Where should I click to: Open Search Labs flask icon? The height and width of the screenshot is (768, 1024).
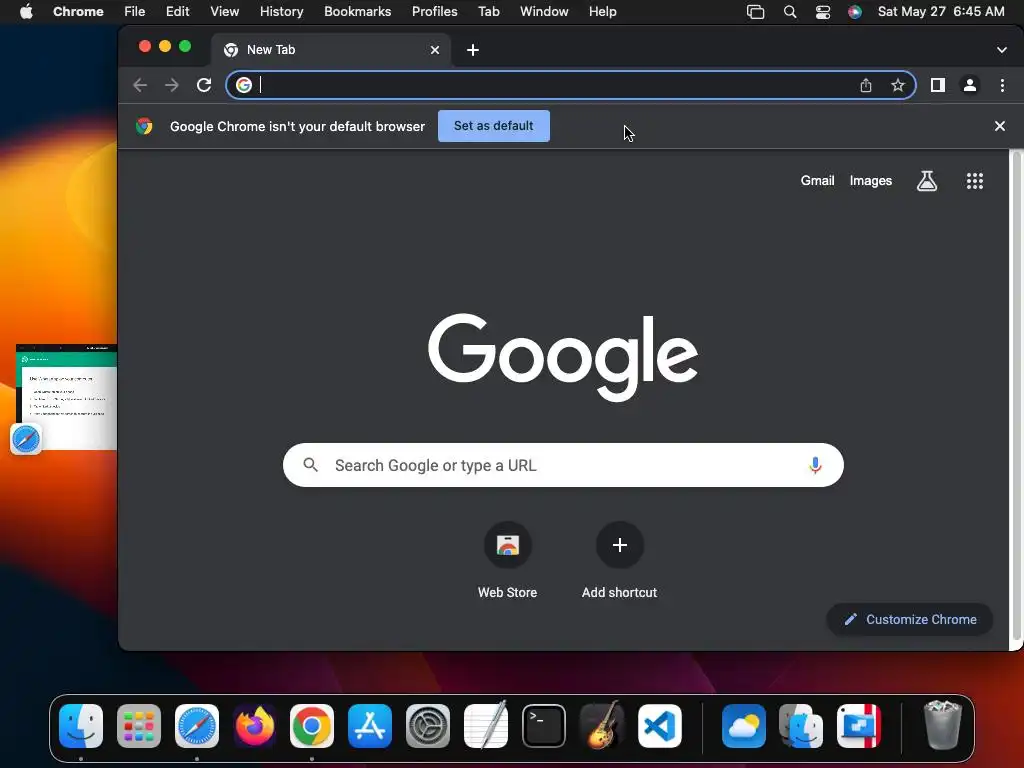tap(927, 181)
